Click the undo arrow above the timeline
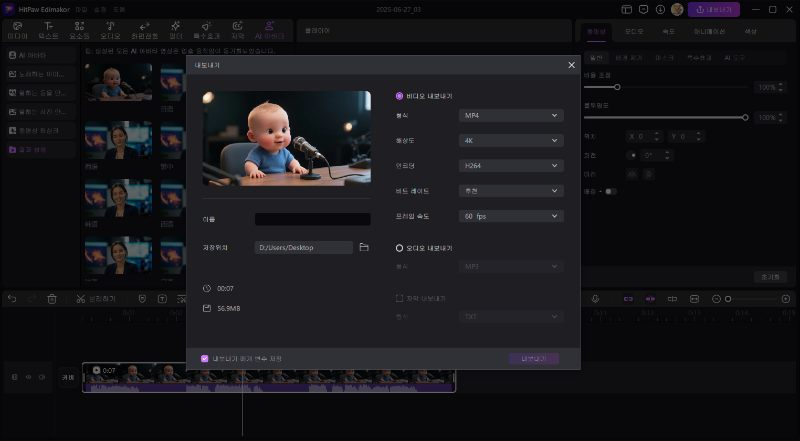The image size is (800, 441). tap(12, 298)
